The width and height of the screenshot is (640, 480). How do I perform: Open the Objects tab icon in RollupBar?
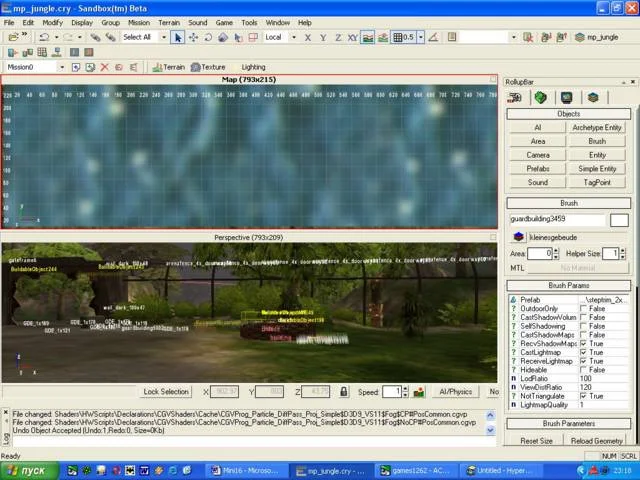[x=514, y=98]
